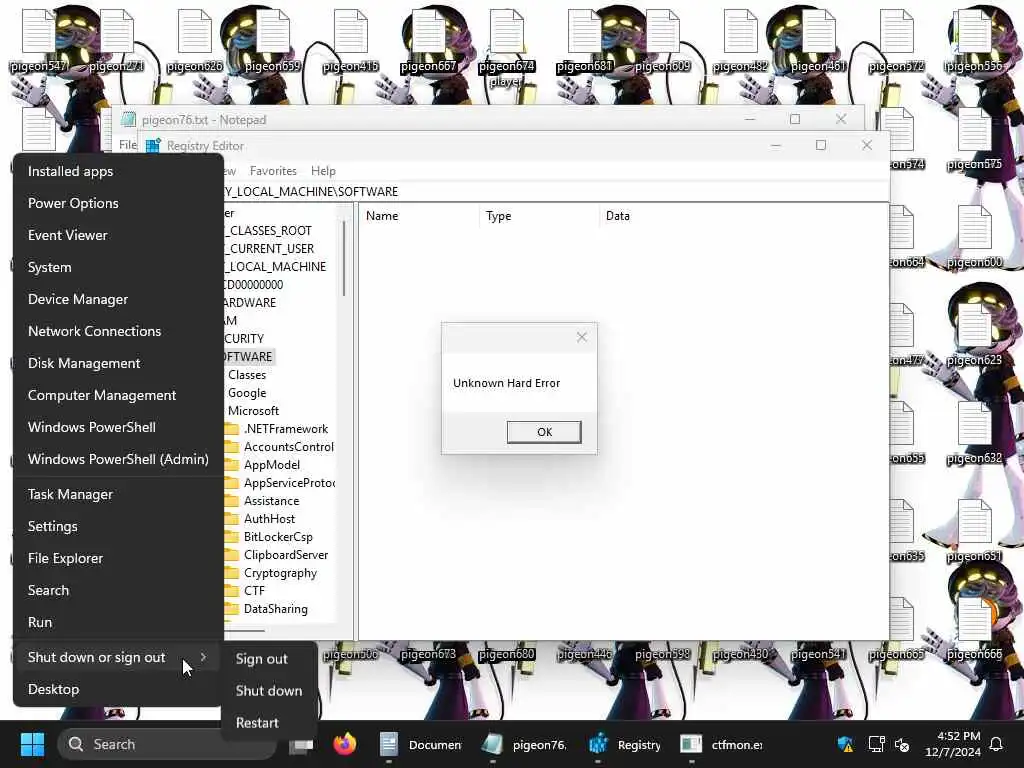Click the taskbar Search box
Screen dimensions: 1024x768
(x=167, y=744)
